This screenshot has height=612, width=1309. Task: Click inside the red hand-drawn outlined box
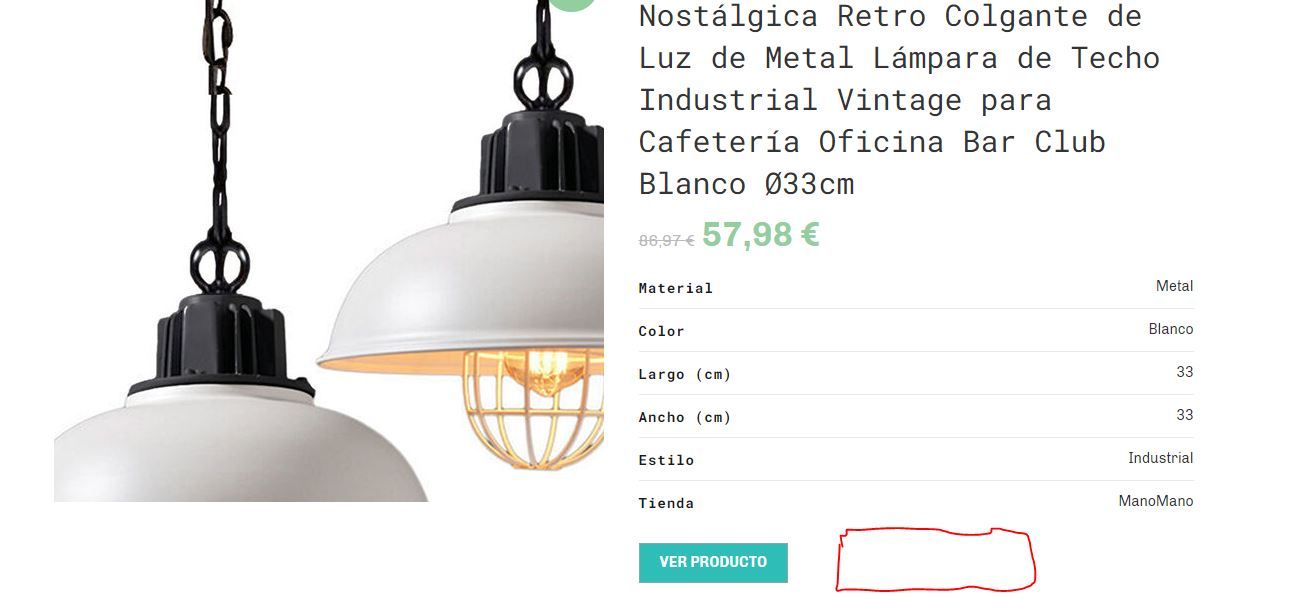(x=935, y=559)
